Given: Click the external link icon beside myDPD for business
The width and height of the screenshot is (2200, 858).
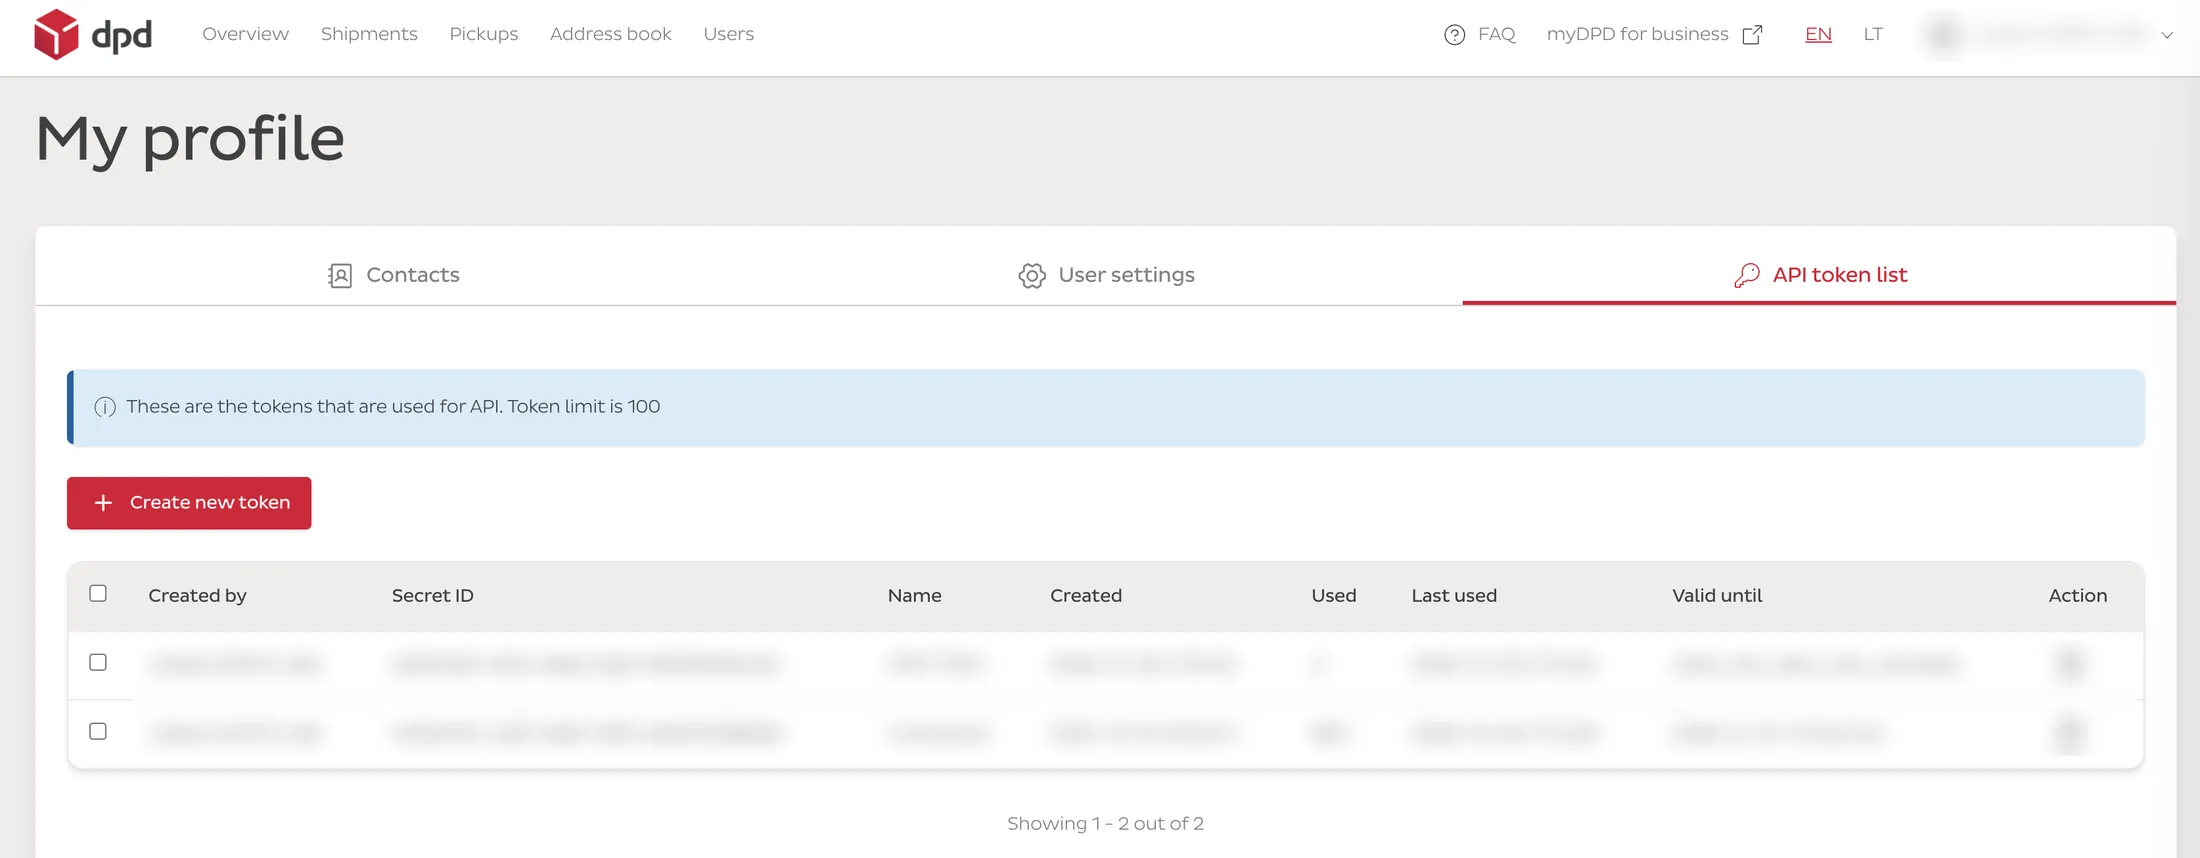Looking at the screenshot, I should click(x=1752, y=35).
